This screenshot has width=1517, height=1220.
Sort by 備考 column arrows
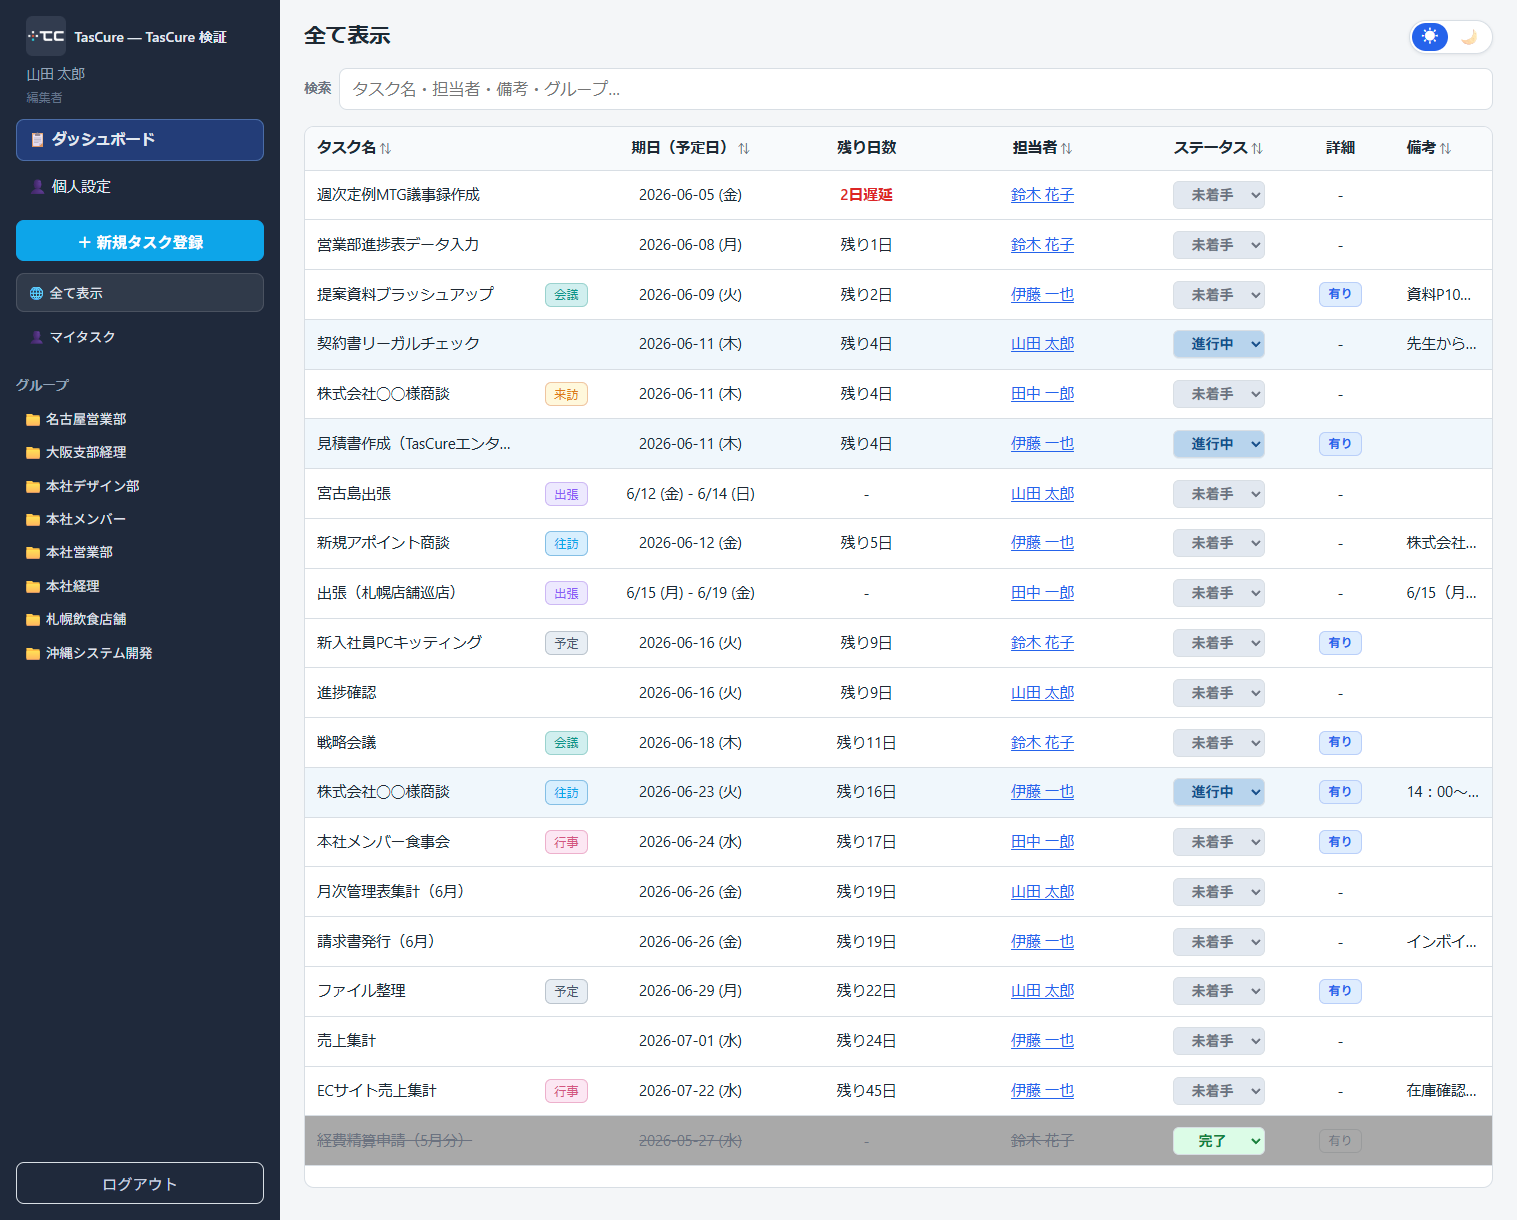[1445, 148]
